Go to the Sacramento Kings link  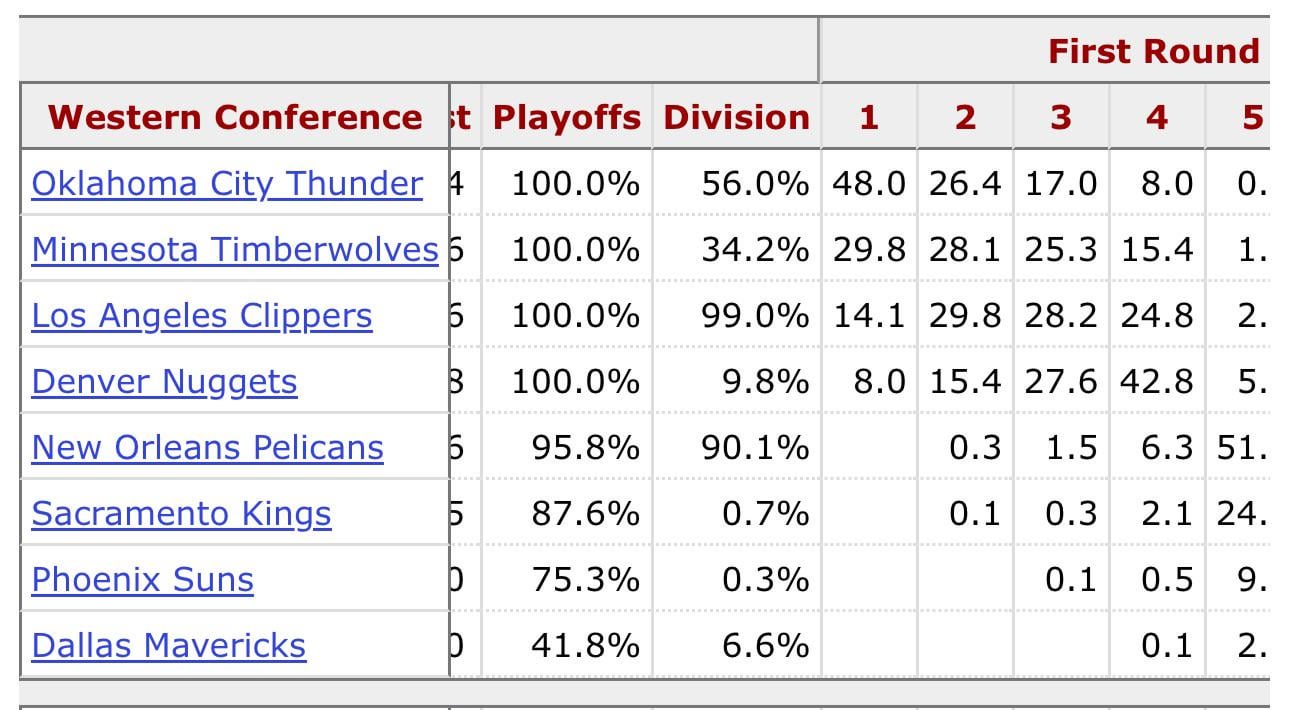tap(181, 513)
